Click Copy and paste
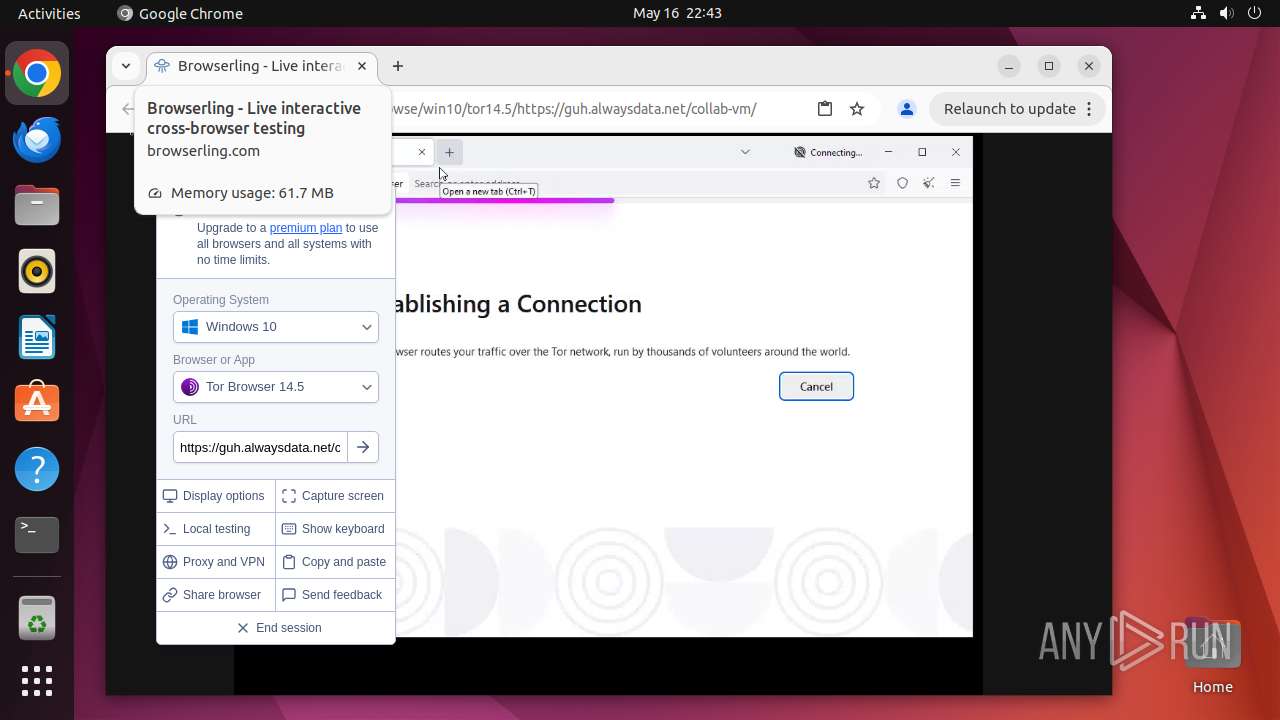Image resolution: width=1280 pixels, height=720 pixels. pos(335,562)
